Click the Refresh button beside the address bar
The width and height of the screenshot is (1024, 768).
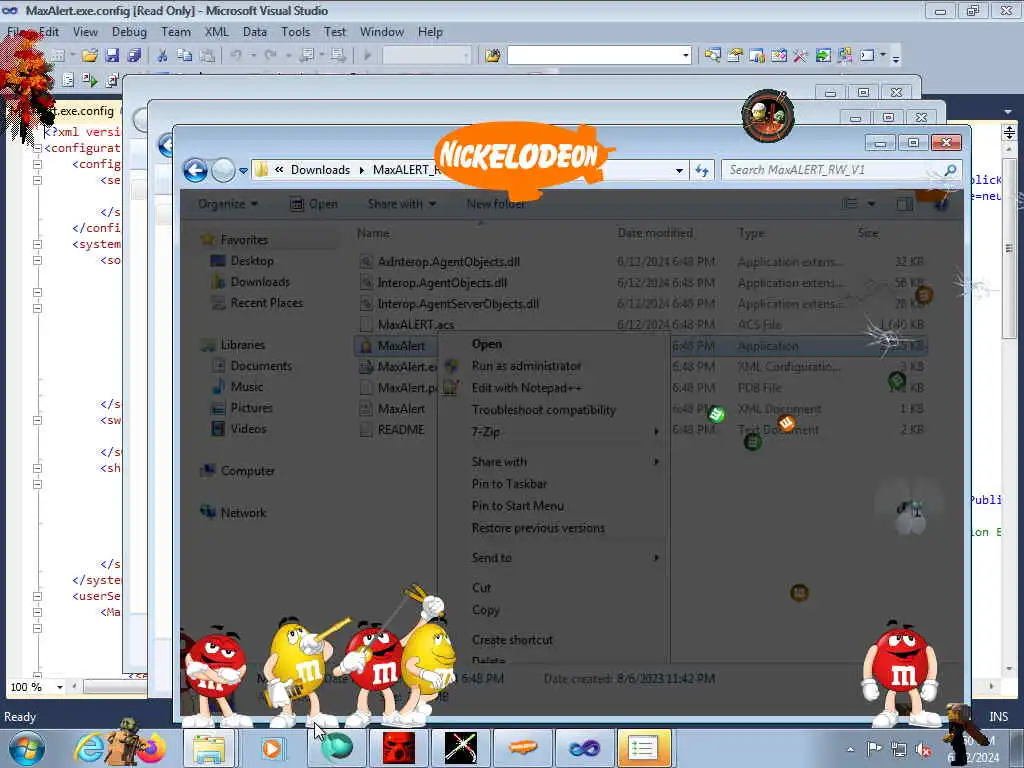click(702, 170)
